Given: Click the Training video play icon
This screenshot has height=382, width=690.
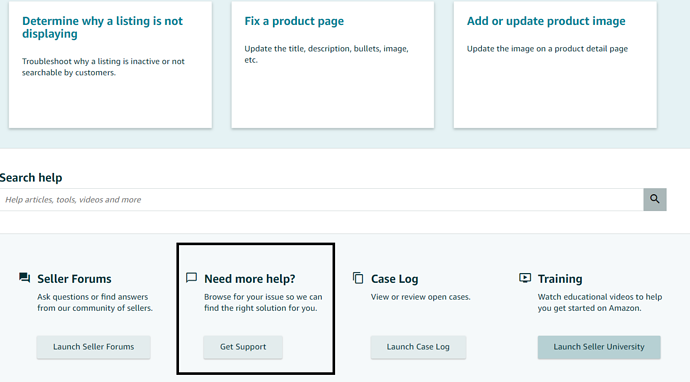Looking at the screenshot, I should tap(525, 278).
